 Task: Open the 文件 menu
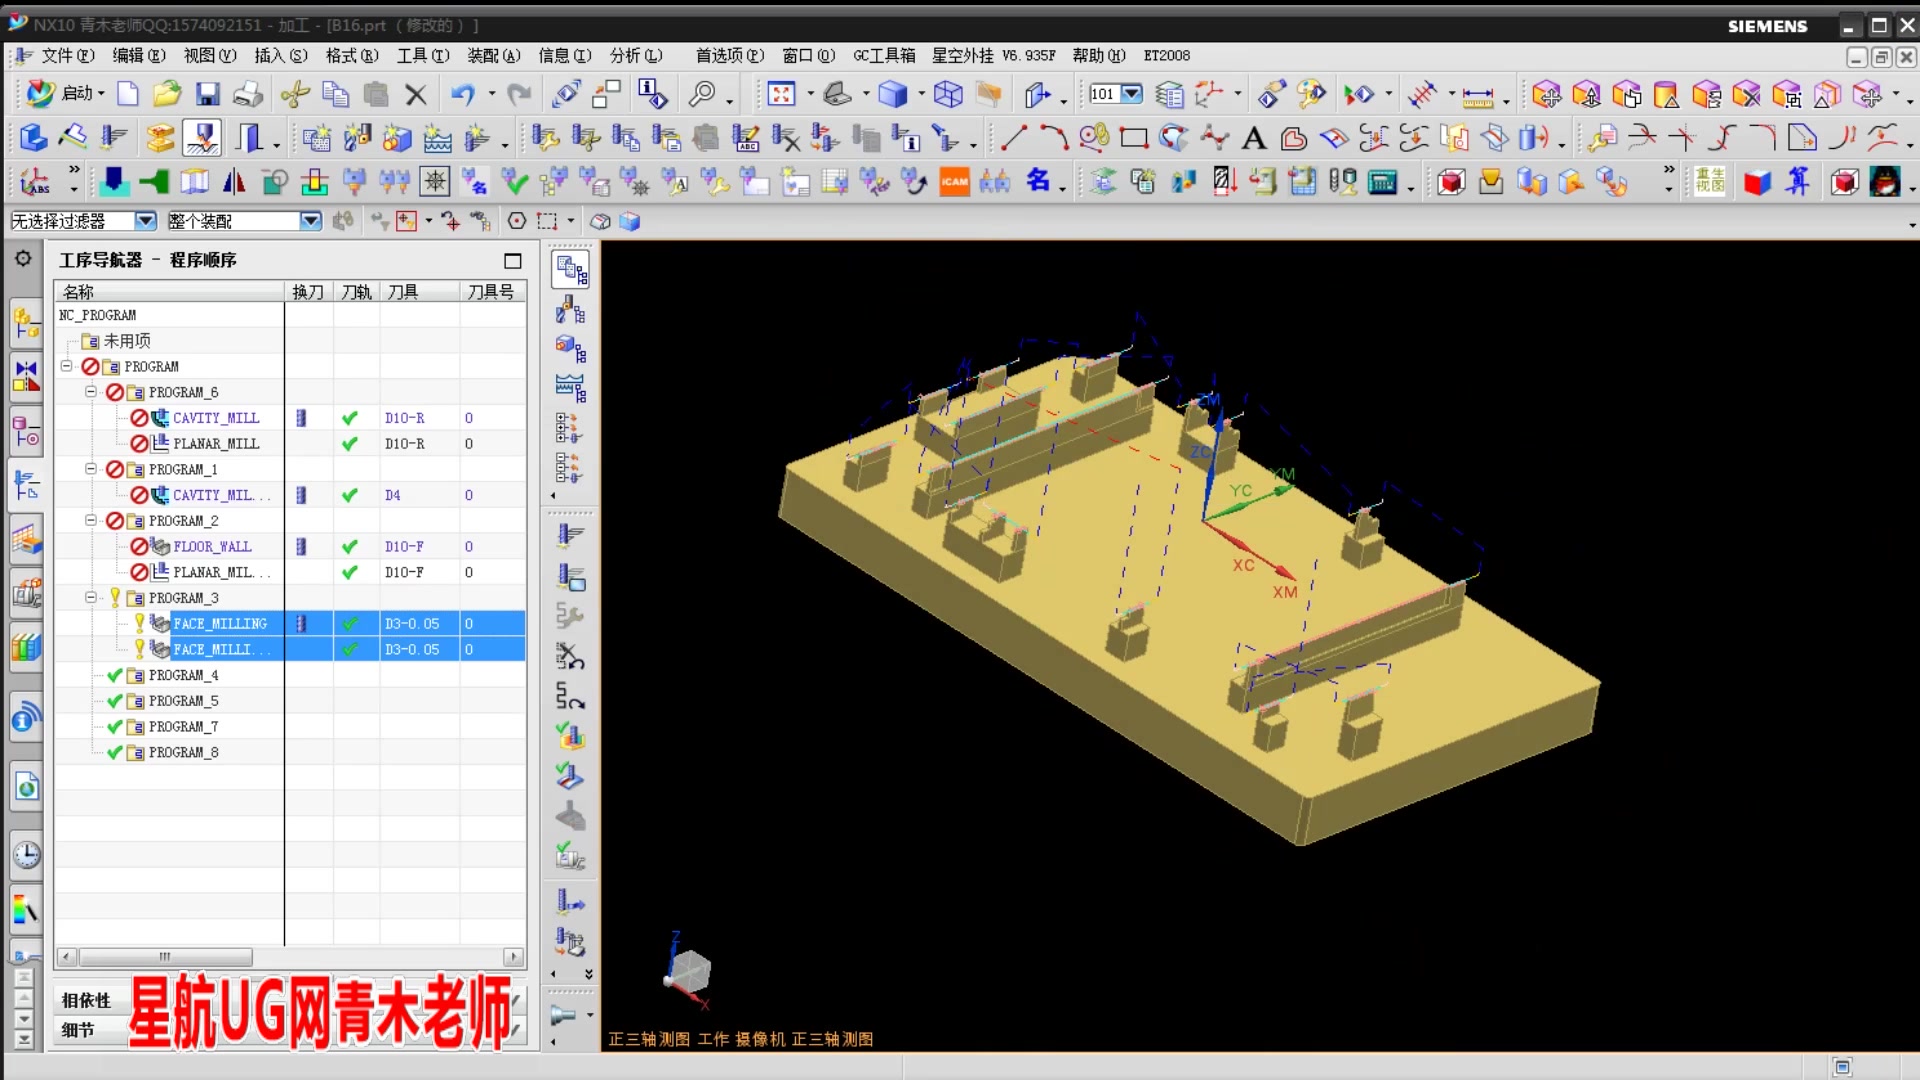click(67, 56)
